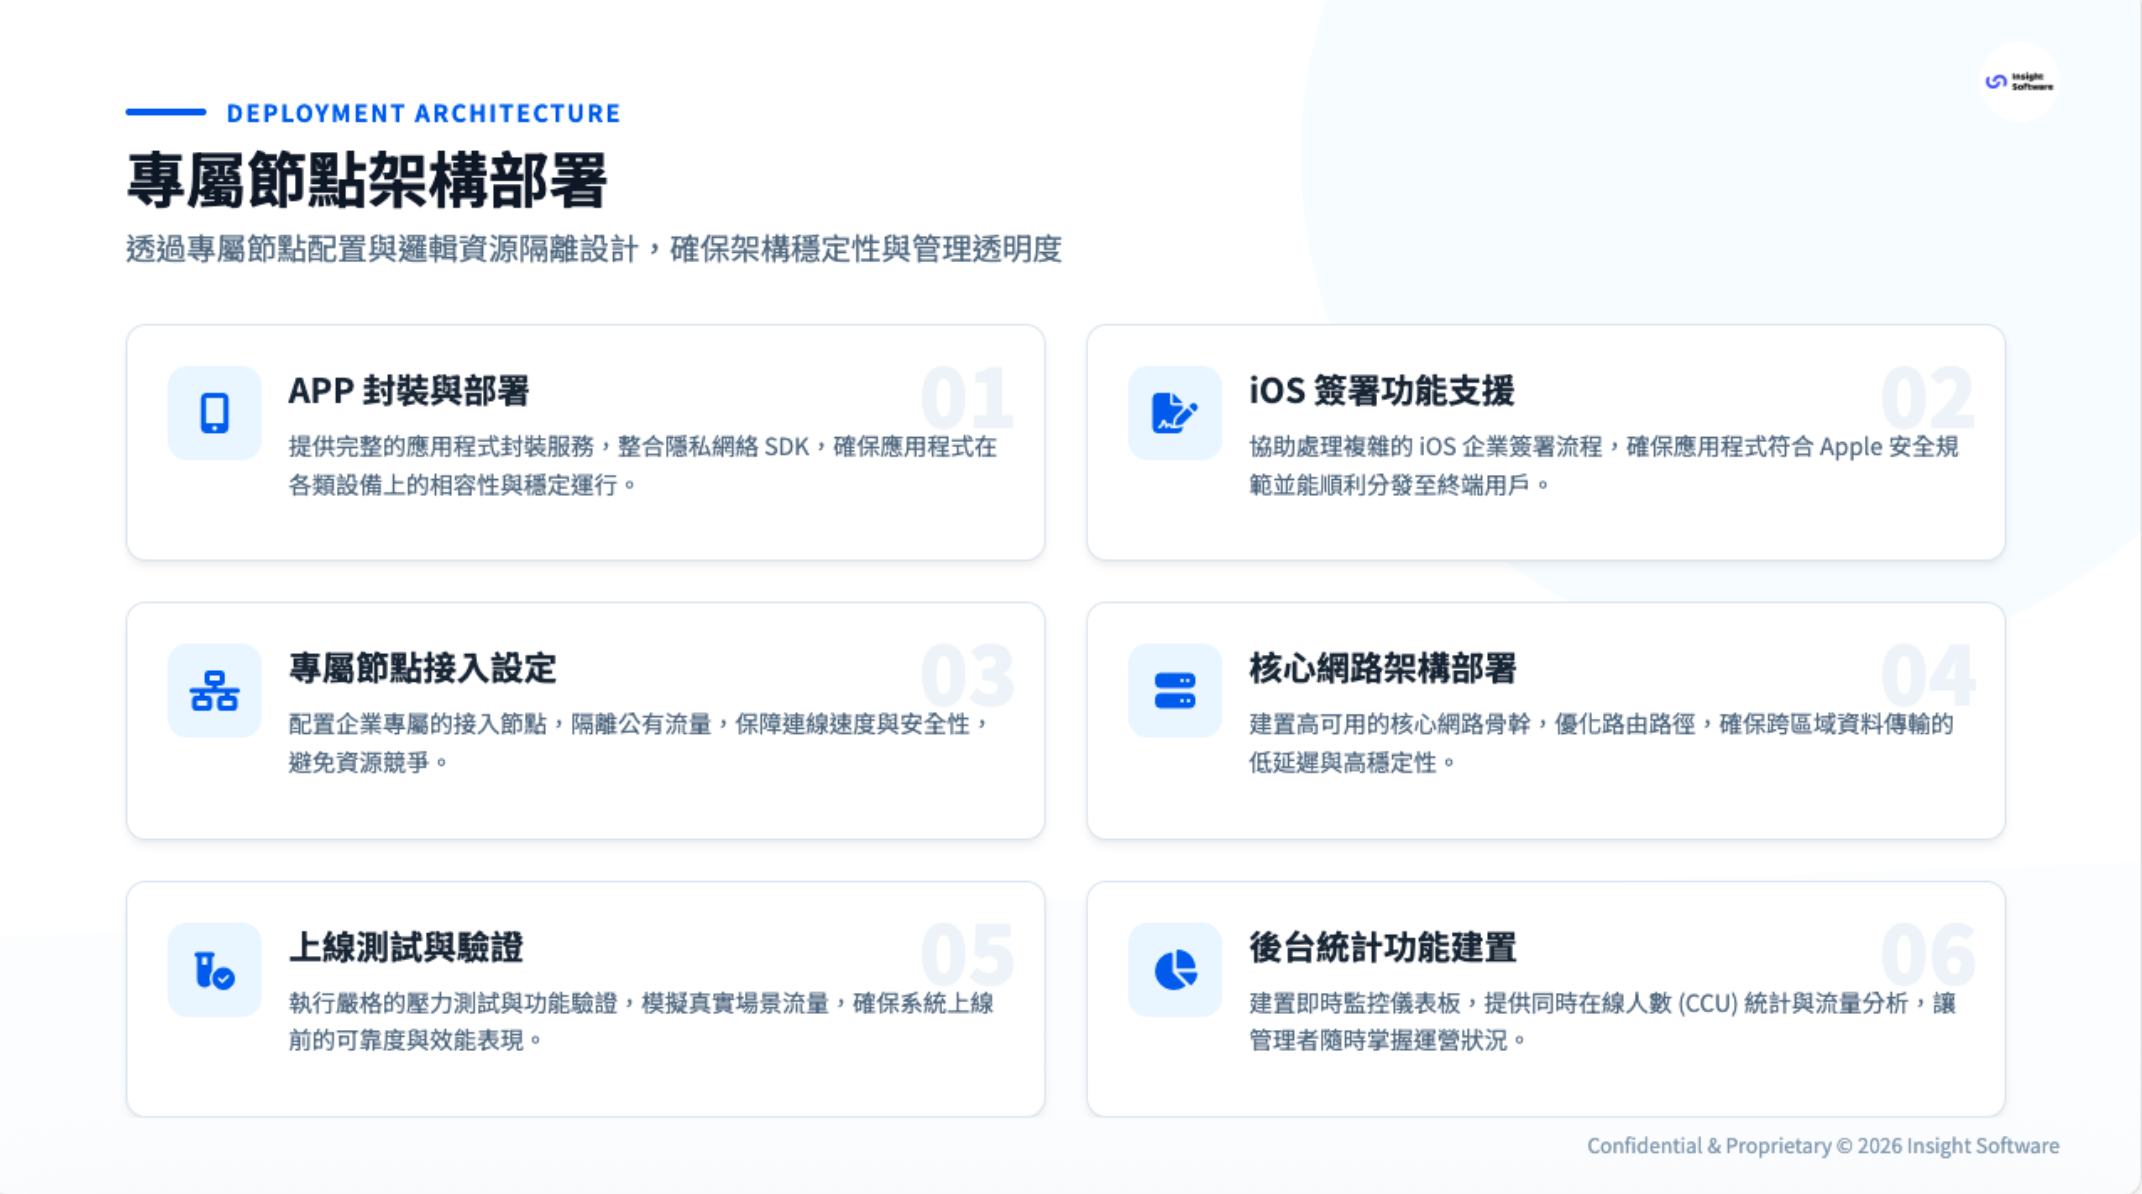Click the Confidential & Proprietary footer text

pyautogui.click(x=1822, y=1146)
